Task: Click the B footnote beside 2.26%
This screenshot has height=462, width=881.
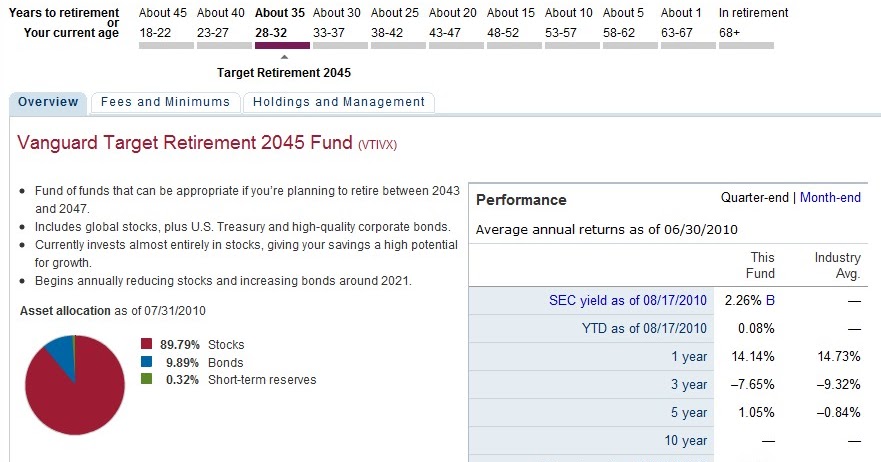Action: pos(770,301)
